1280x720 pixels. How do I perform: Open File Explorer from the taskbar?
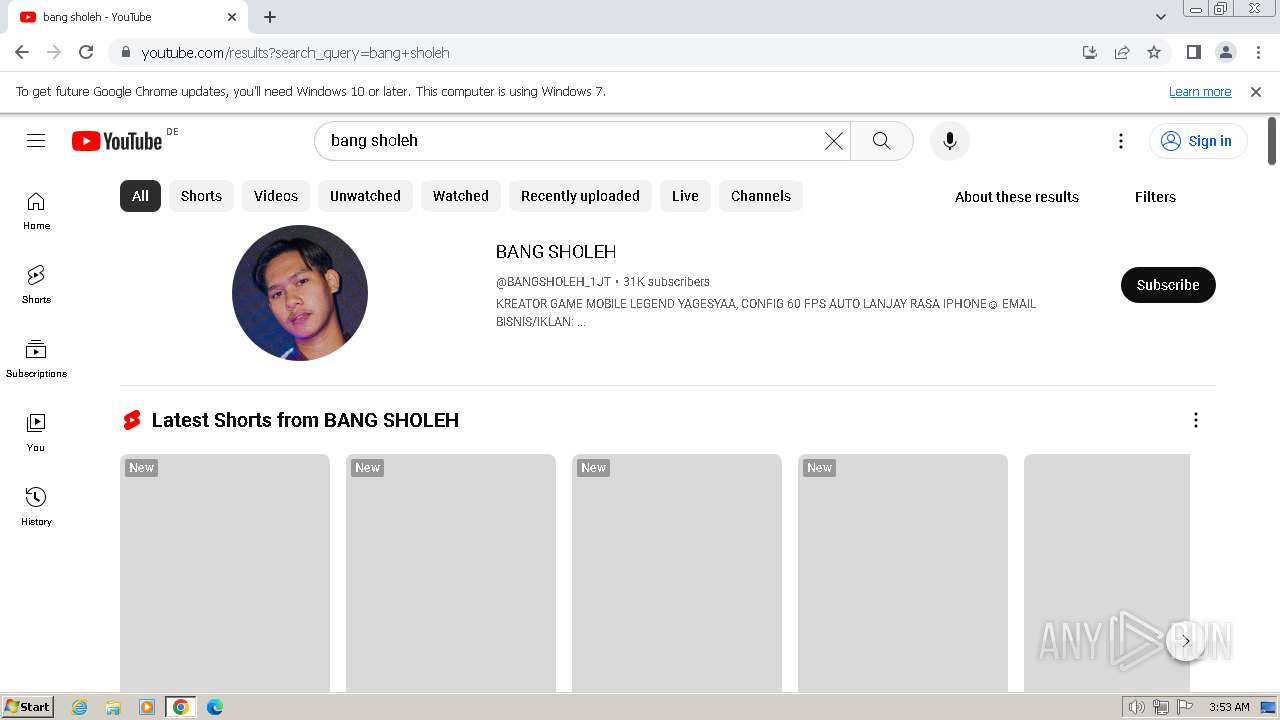(x=113, y=707)
